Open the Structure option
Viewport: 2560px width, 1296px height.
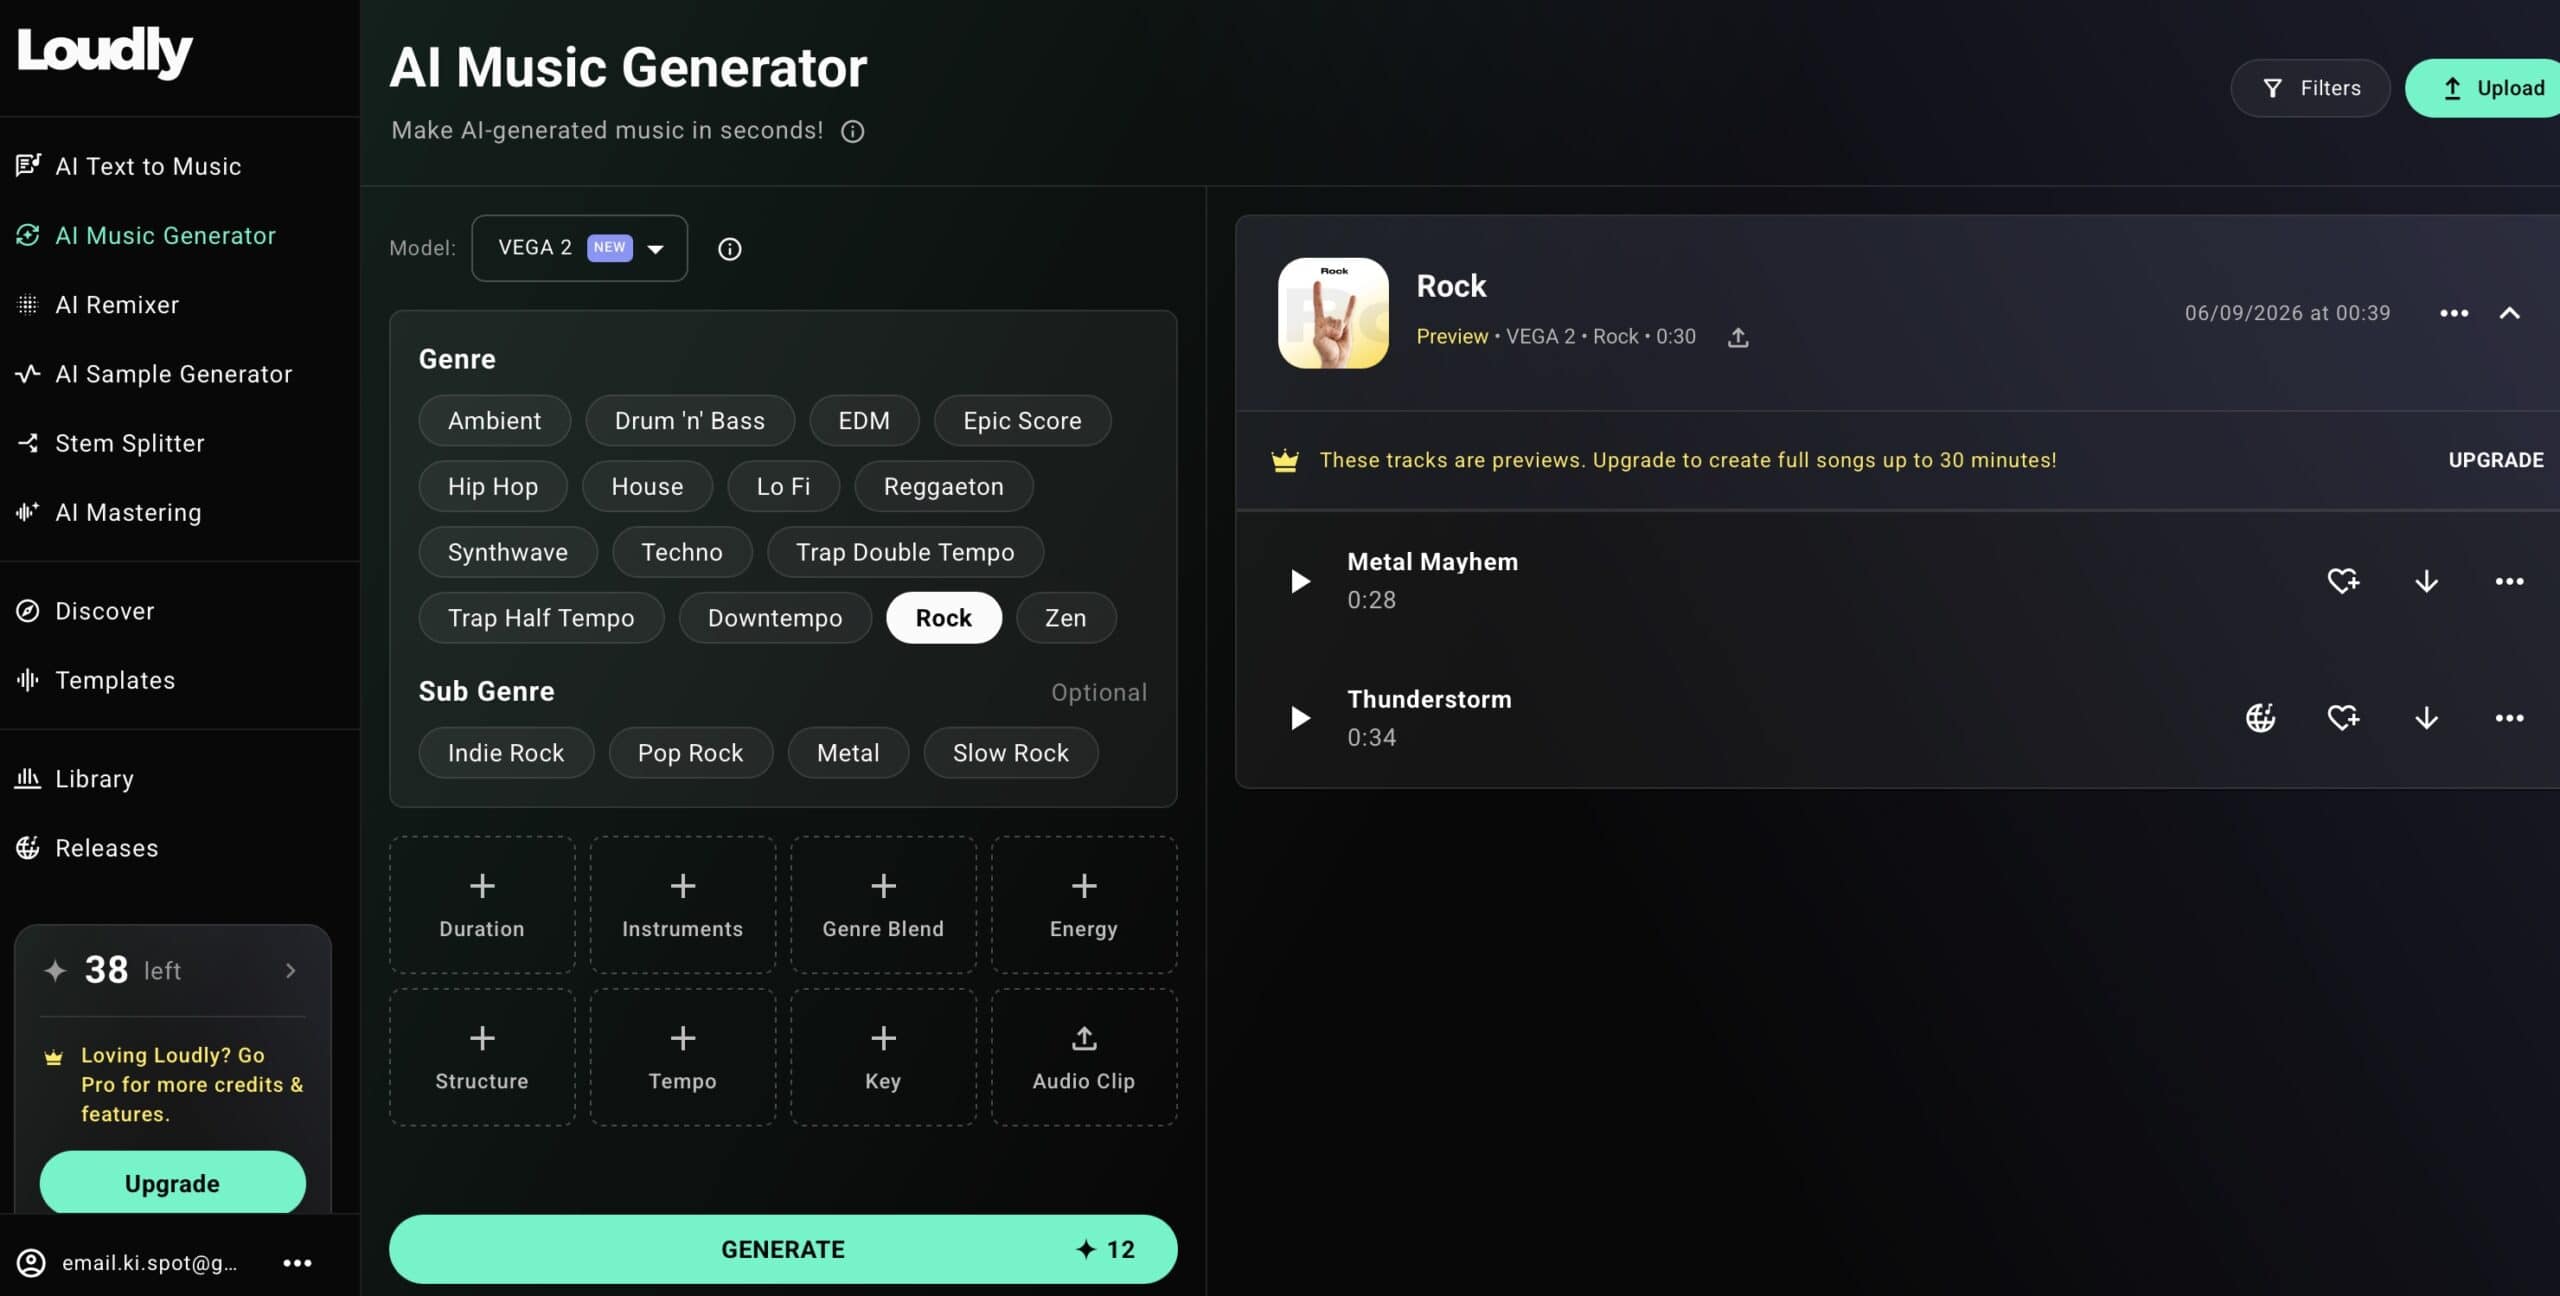pos(482,1057)
